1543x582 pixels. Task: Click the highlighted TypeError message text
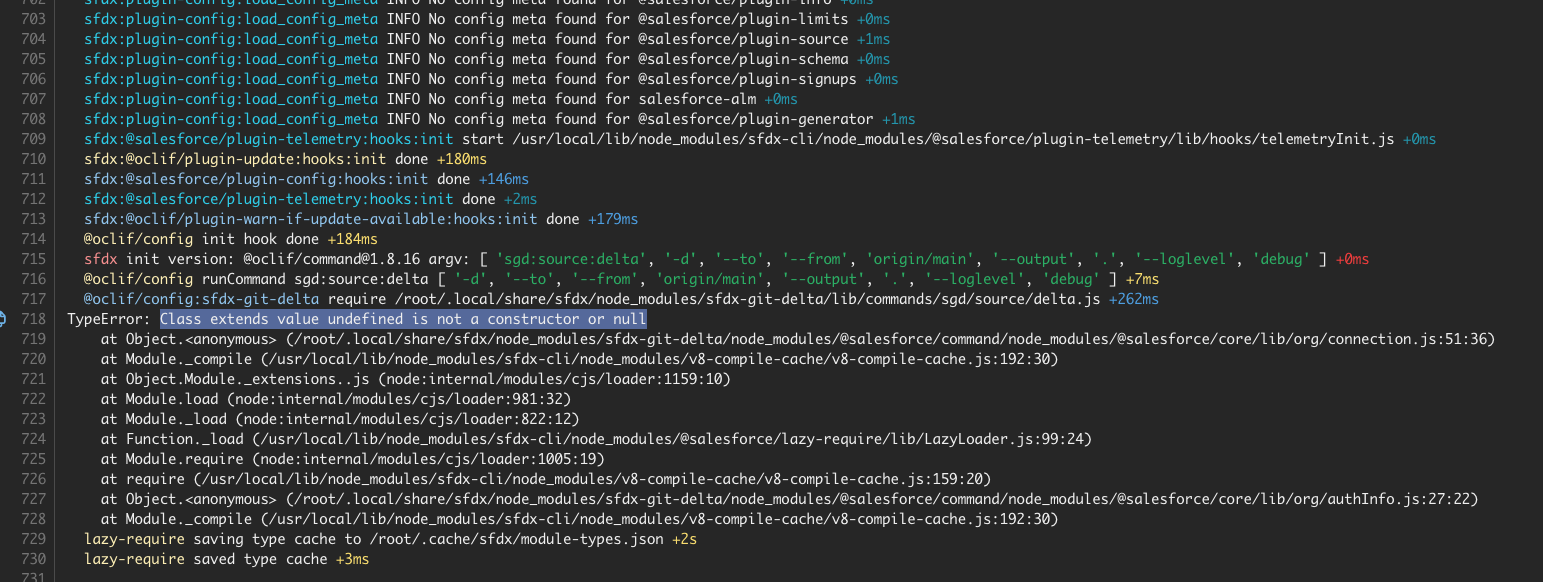pos(404,318)
